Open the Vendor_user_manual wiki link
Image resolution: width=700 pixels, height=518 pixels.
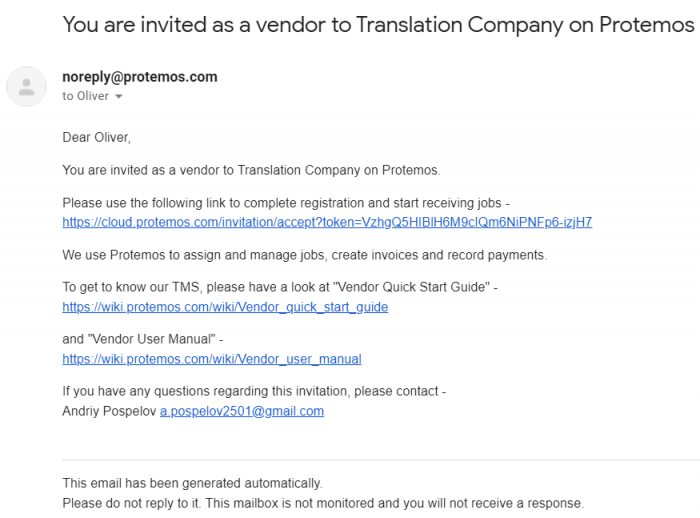[x=211, y=359]
